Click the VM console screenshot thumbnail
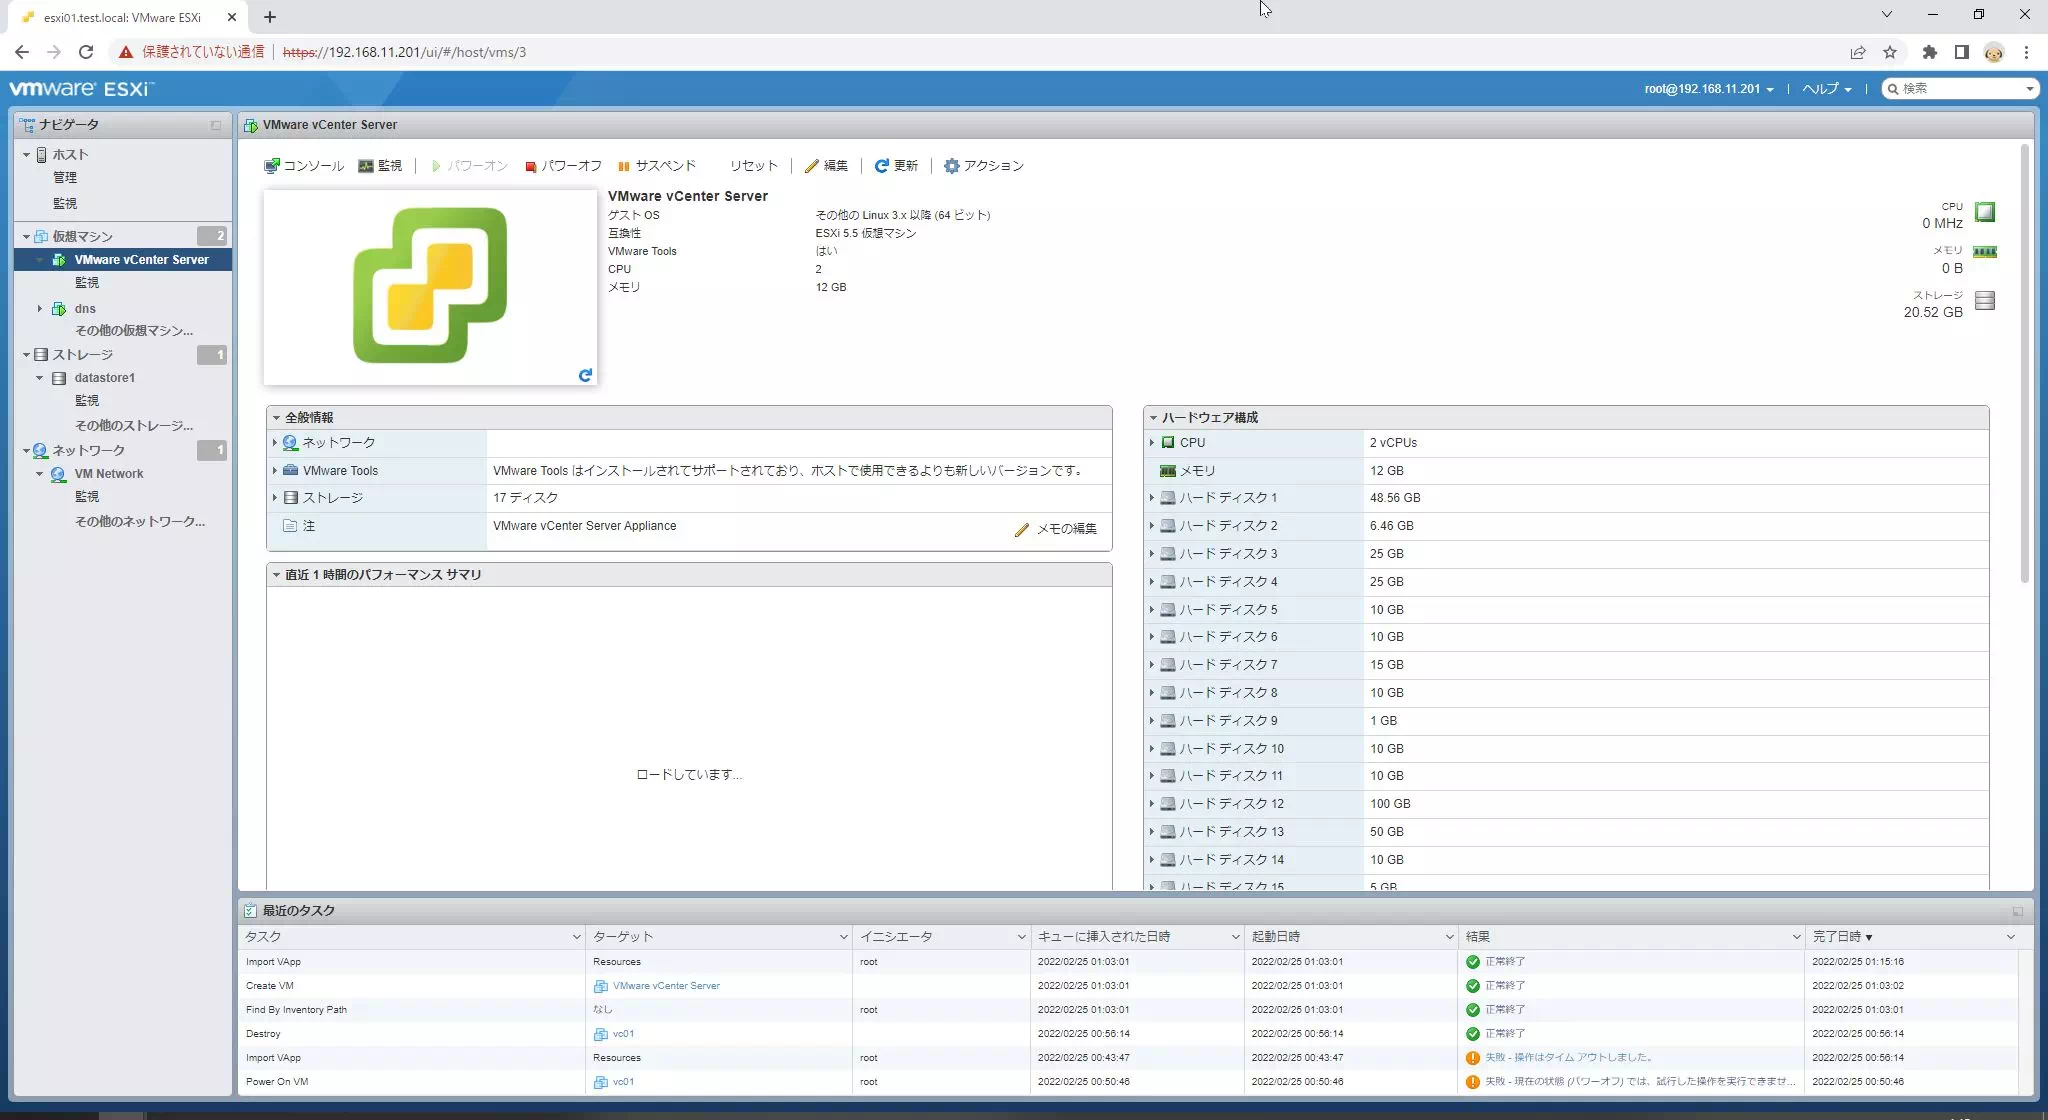2048x1120 pixels. tap(430, 287)
